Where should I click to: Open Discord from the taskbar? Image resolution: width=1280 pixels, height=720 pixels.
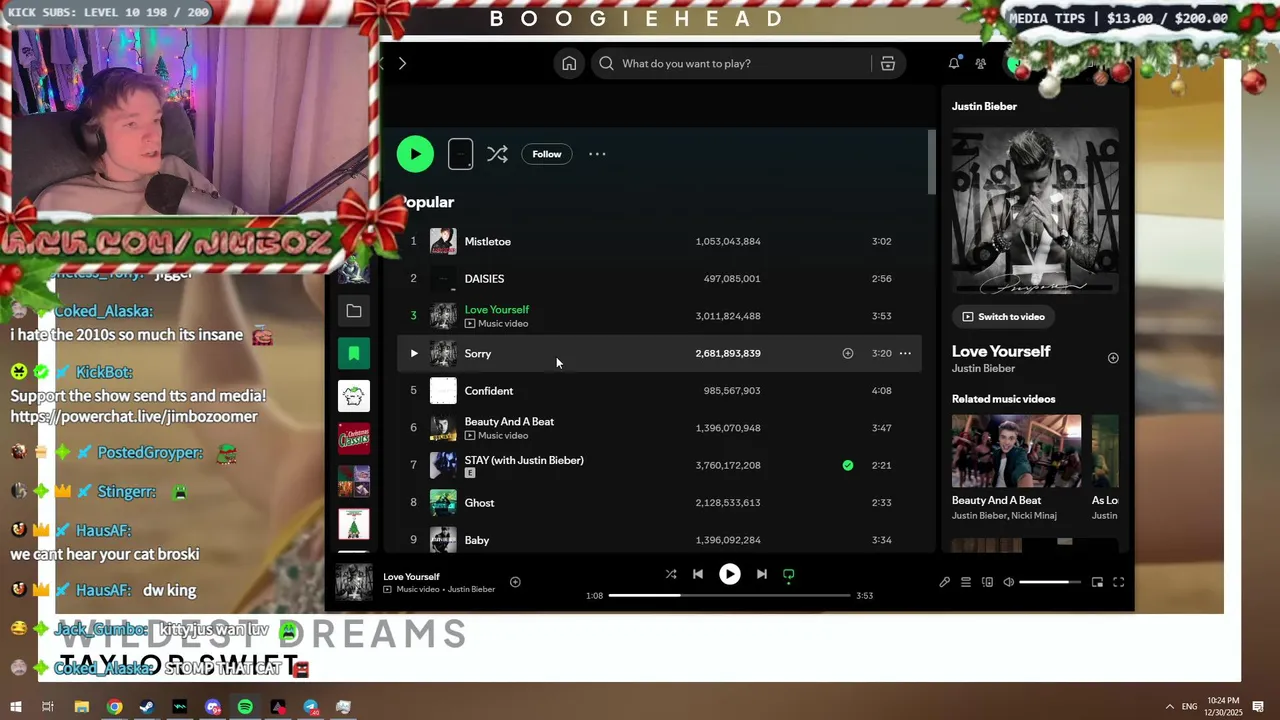point(213,707)
